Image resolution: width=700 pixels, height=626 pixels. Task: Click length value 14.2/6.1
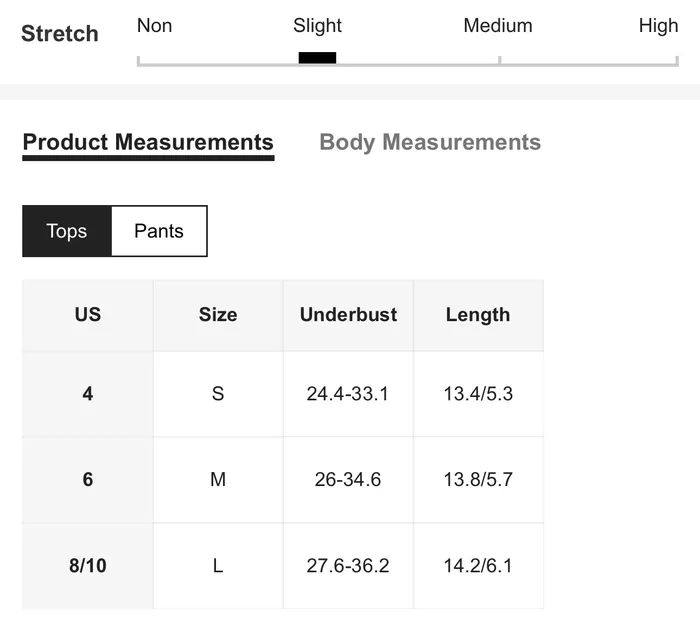click(478, 566)
